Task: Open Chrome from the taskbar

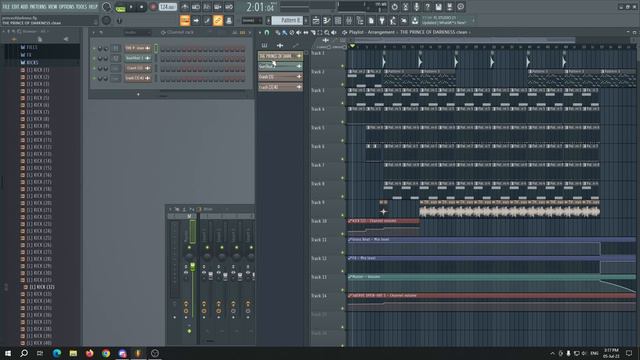Action: pos(106,353)
